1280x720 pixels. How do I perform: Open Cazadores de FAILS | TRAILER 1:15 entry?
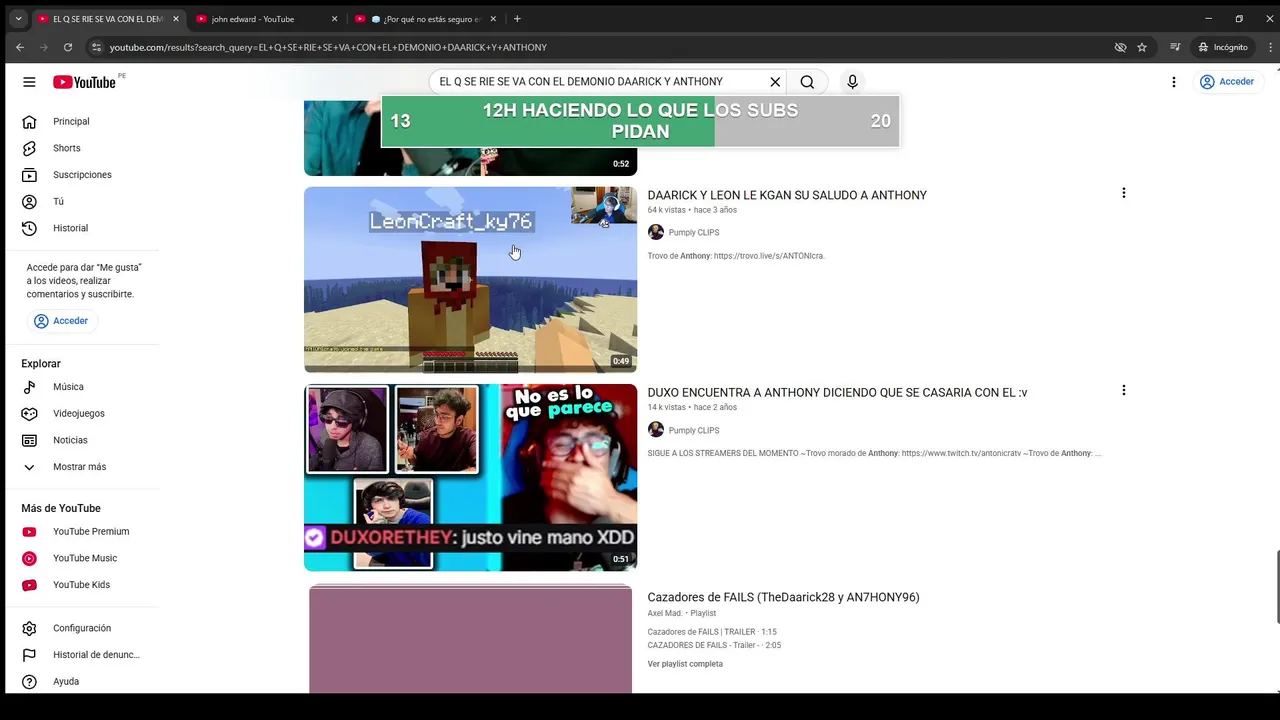tap(712, 632)
